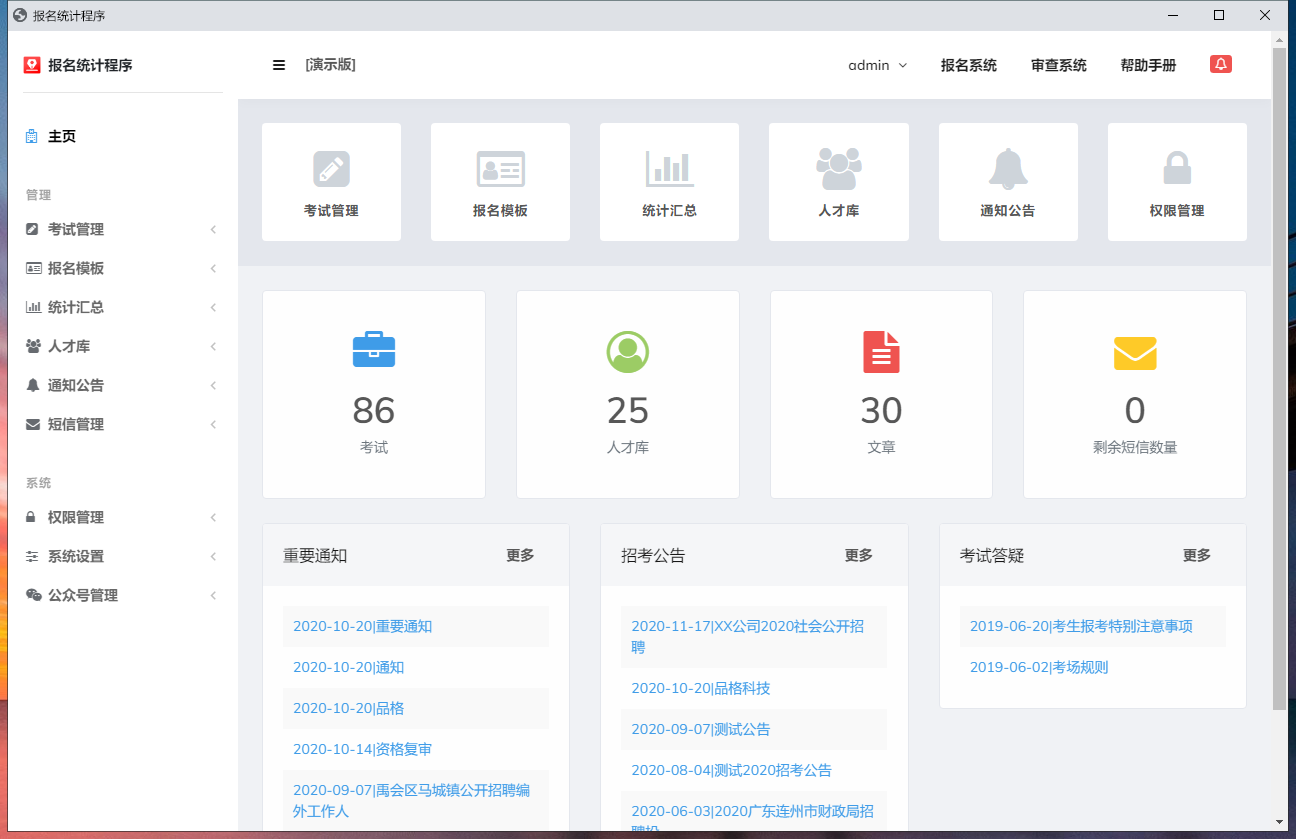Click 更多 in 重要通知 panel
The width and height of the screenshot is (1296, 839).
click(520, 555)
